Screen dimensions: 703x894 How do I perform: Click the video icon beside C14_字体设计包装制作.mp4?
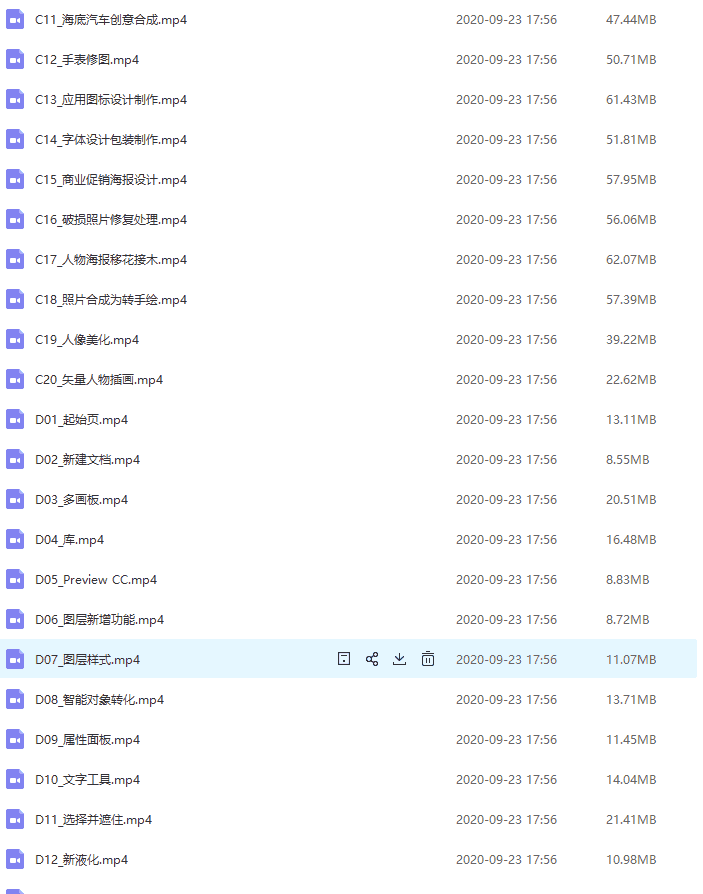(15, 140)
